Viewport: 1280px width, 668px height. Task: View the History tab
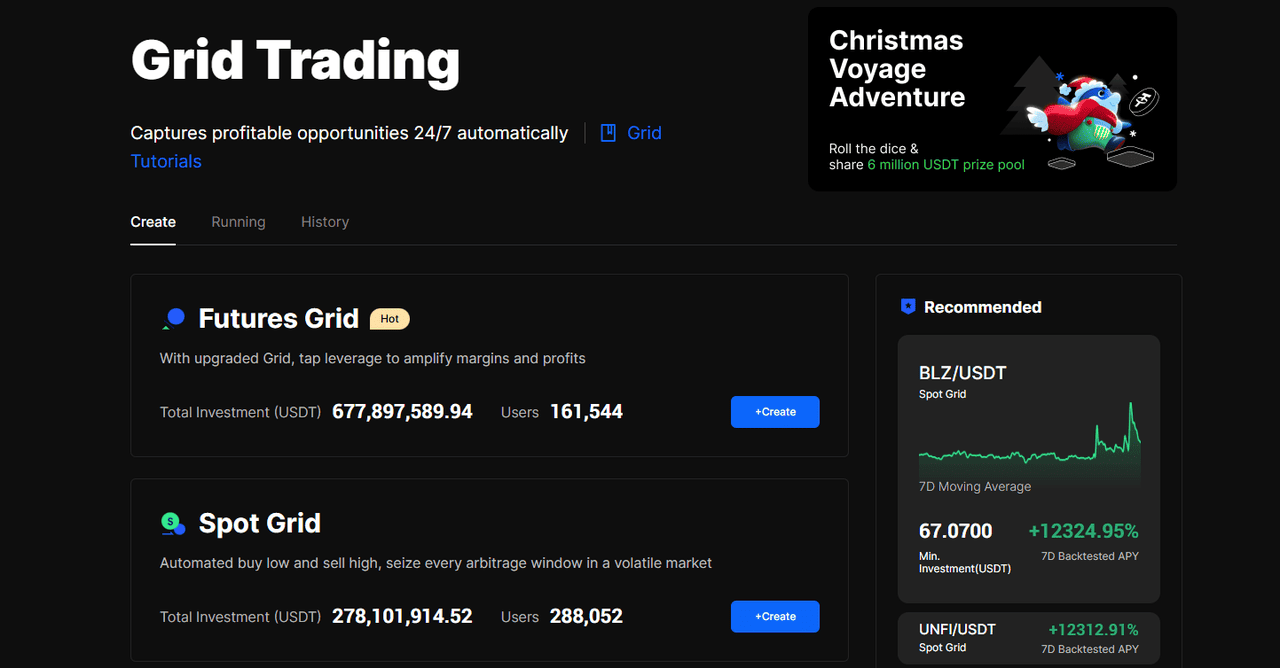point(325,222)
